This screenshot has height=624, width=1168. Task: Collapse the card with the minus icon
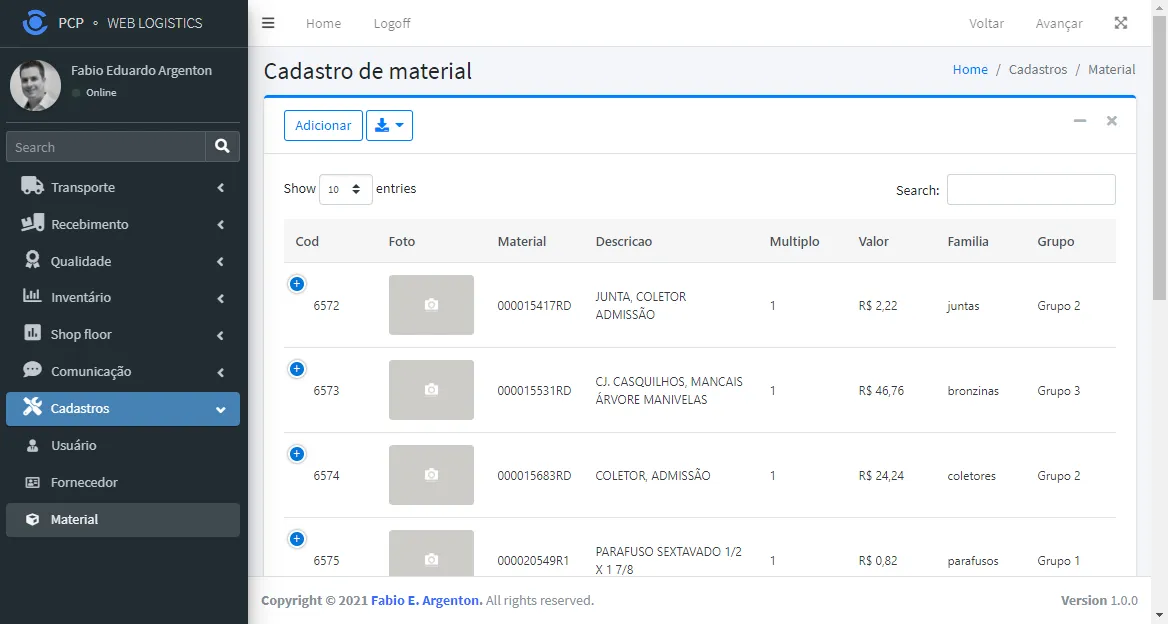click(1079, 121)
